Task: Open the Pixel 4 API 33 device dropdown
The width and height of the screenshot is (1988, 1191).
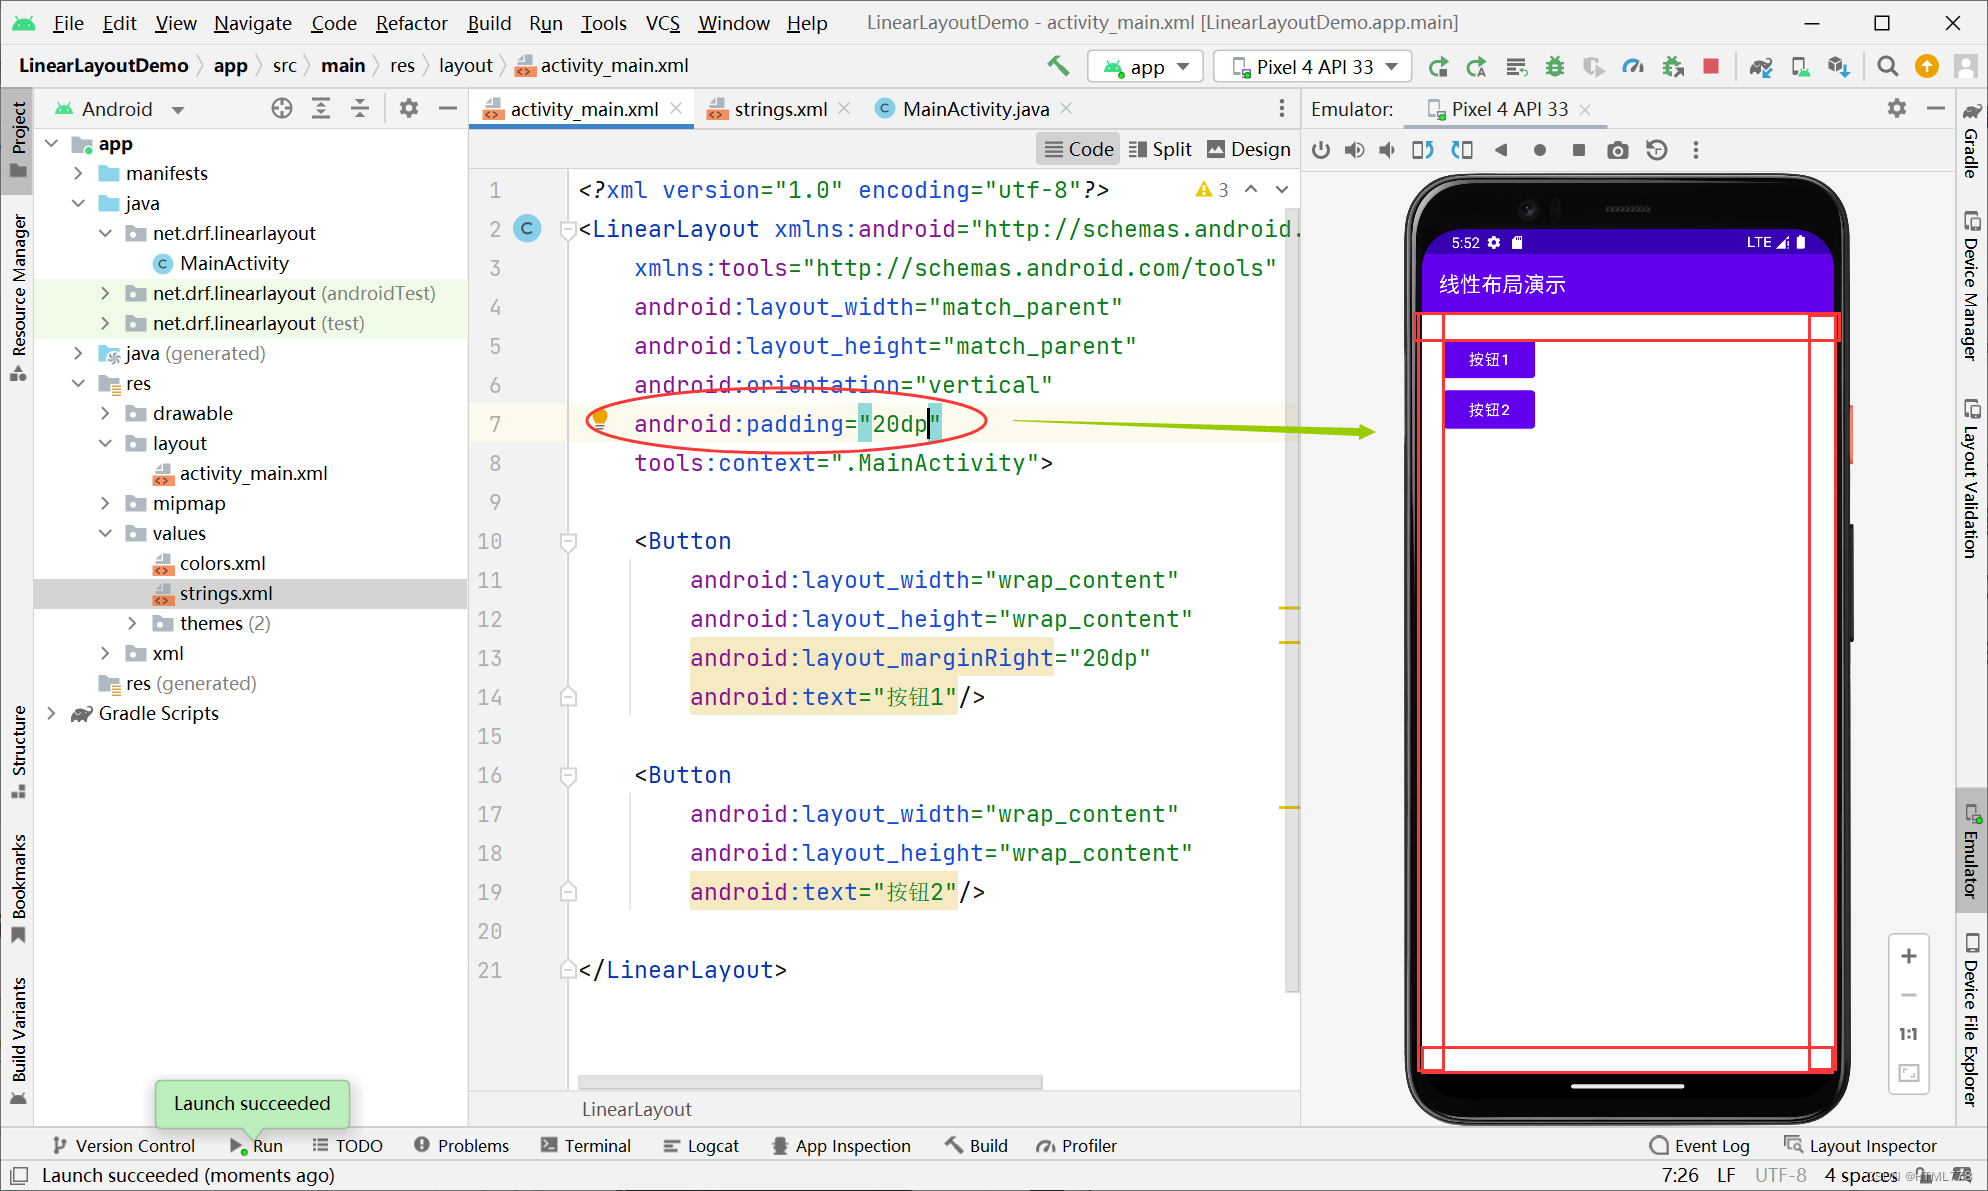Action: point(1313,67)
